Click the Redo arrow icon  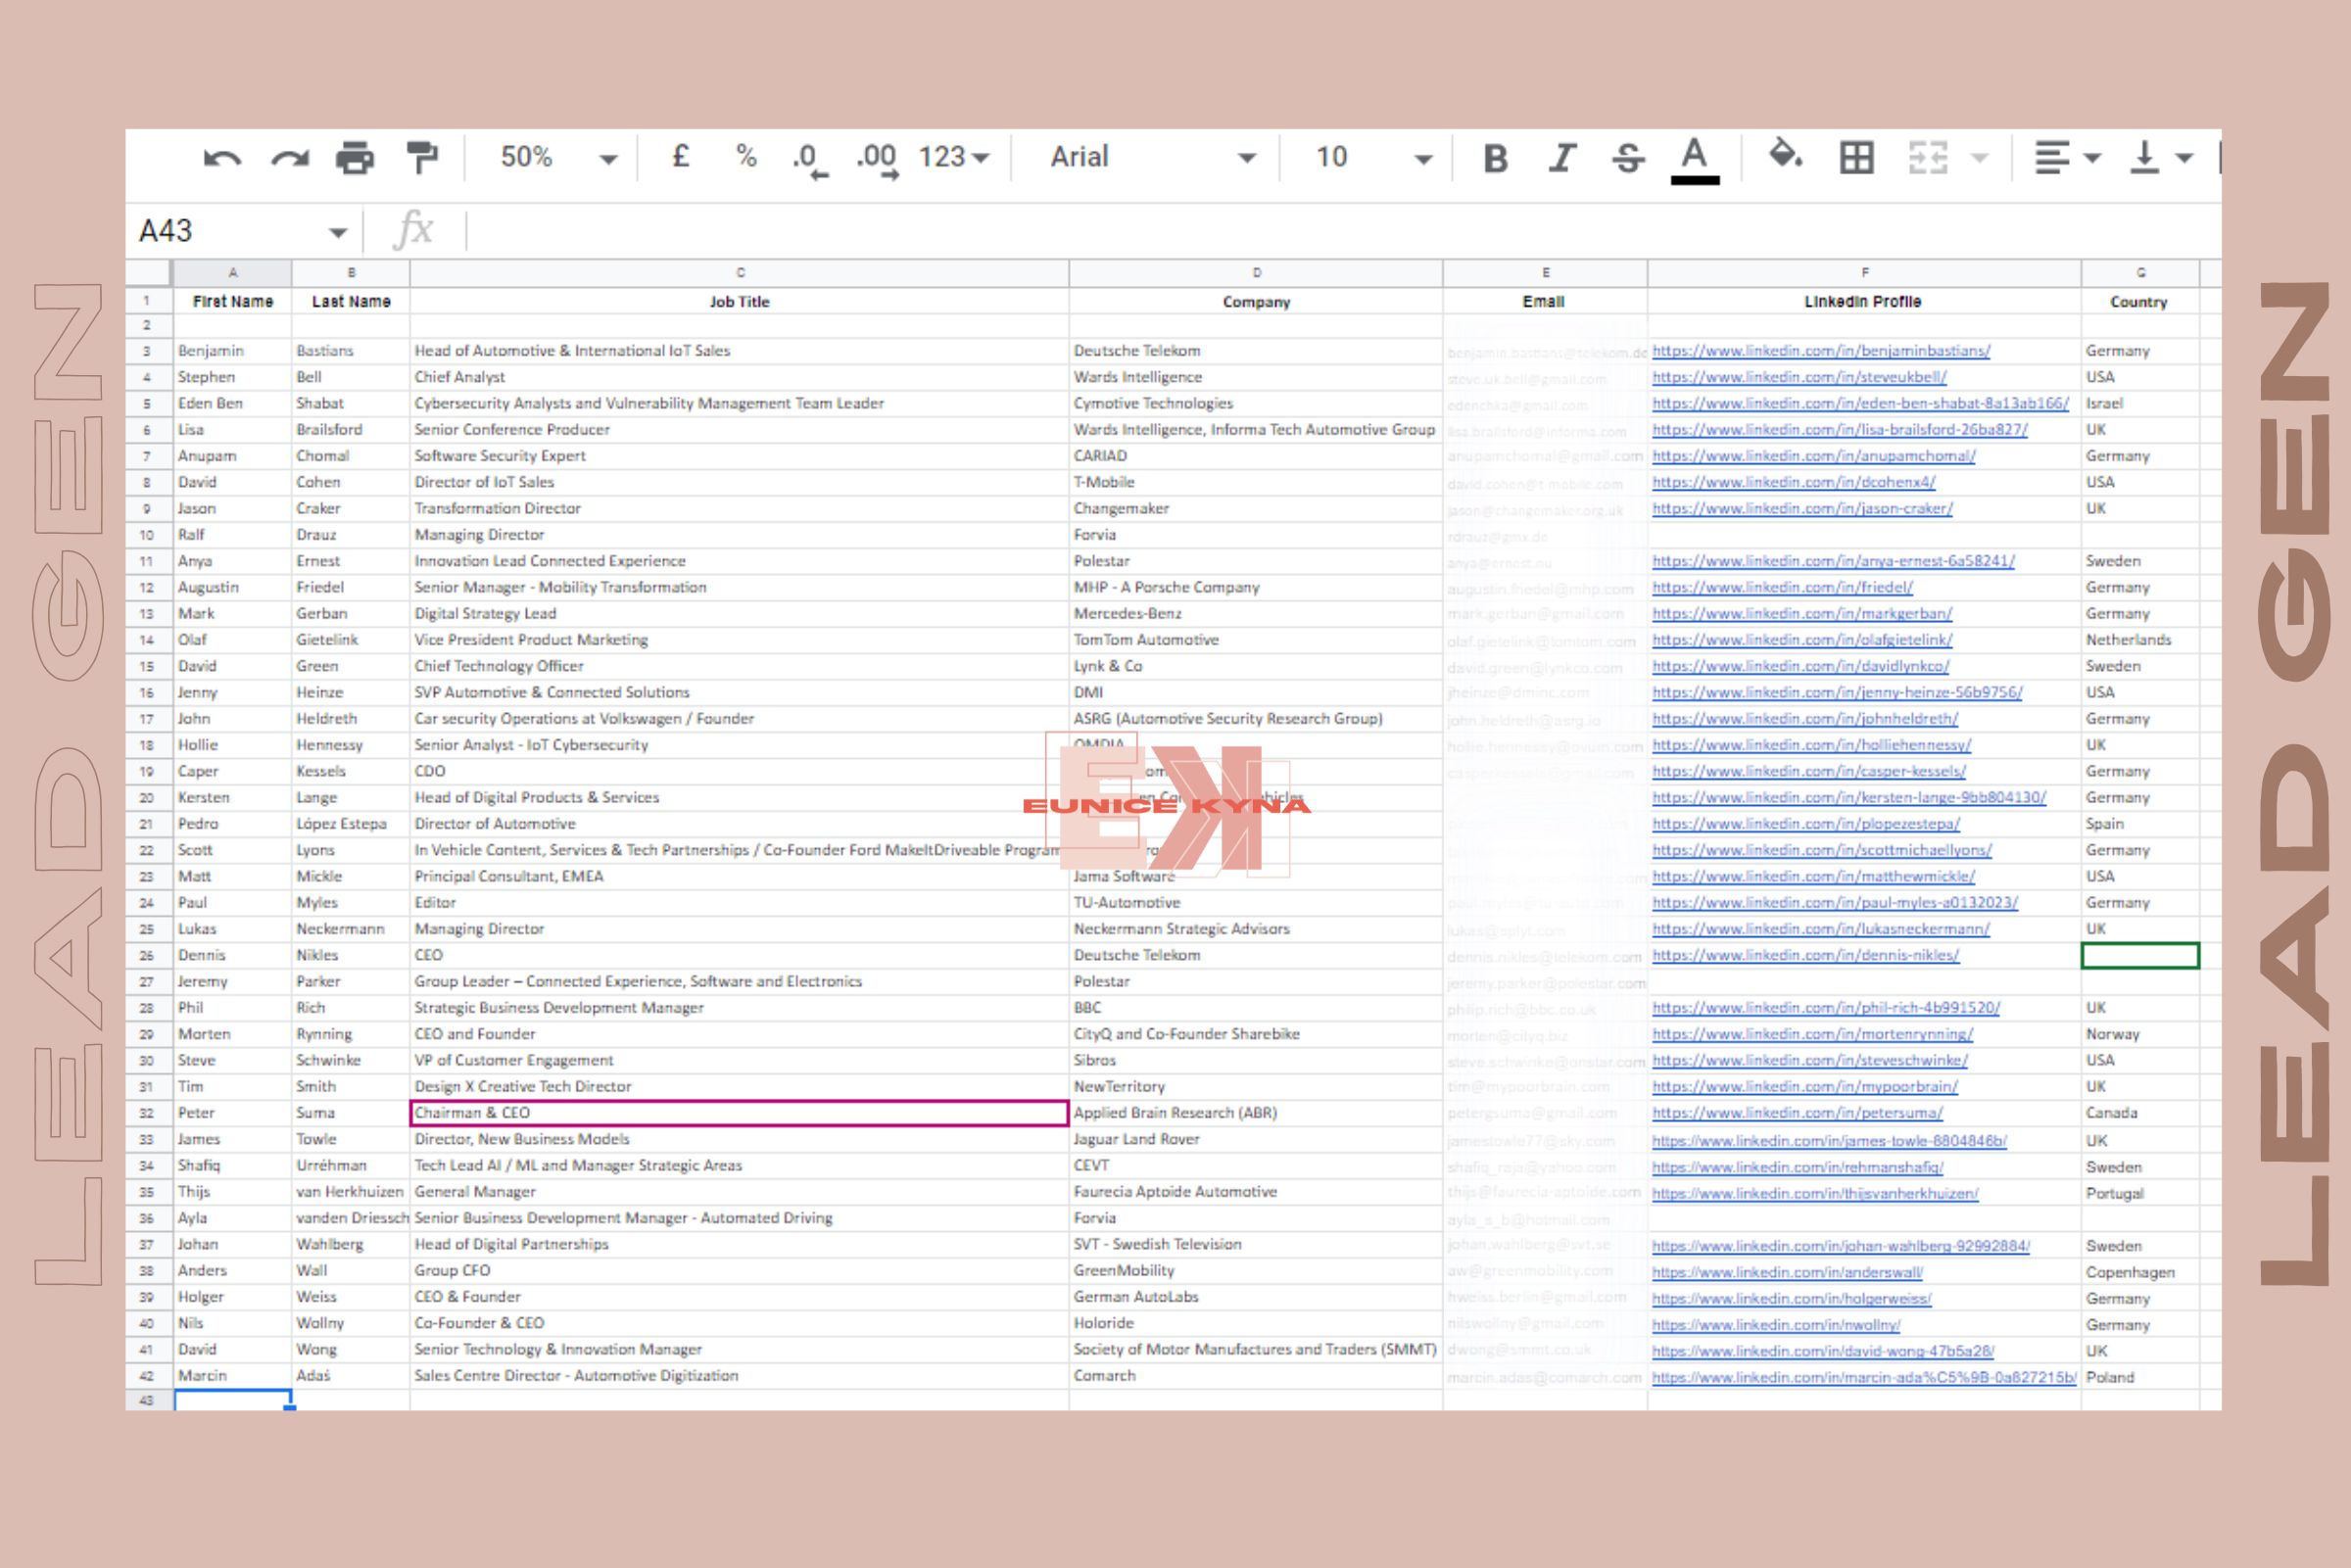pos(290,158)
